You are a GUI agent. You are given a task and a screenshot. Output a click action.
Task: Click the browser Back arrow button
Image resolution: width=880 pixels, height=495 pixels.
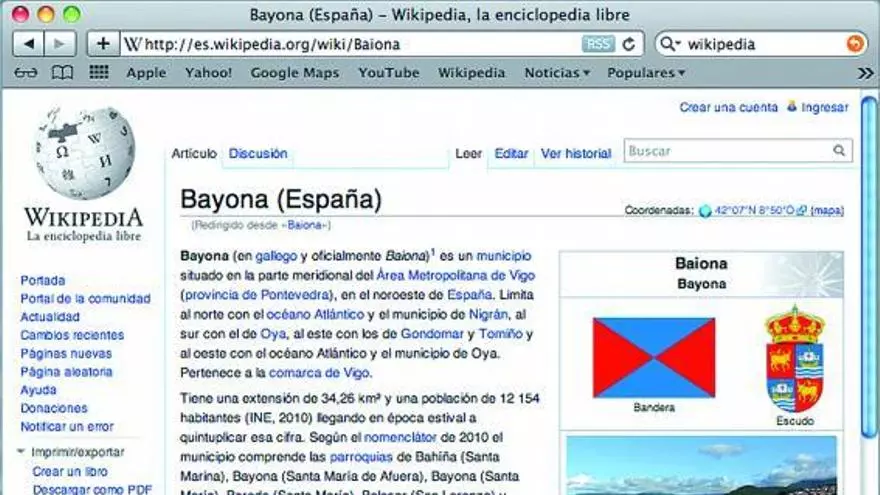pyautogui.click(x=29, y=44)
